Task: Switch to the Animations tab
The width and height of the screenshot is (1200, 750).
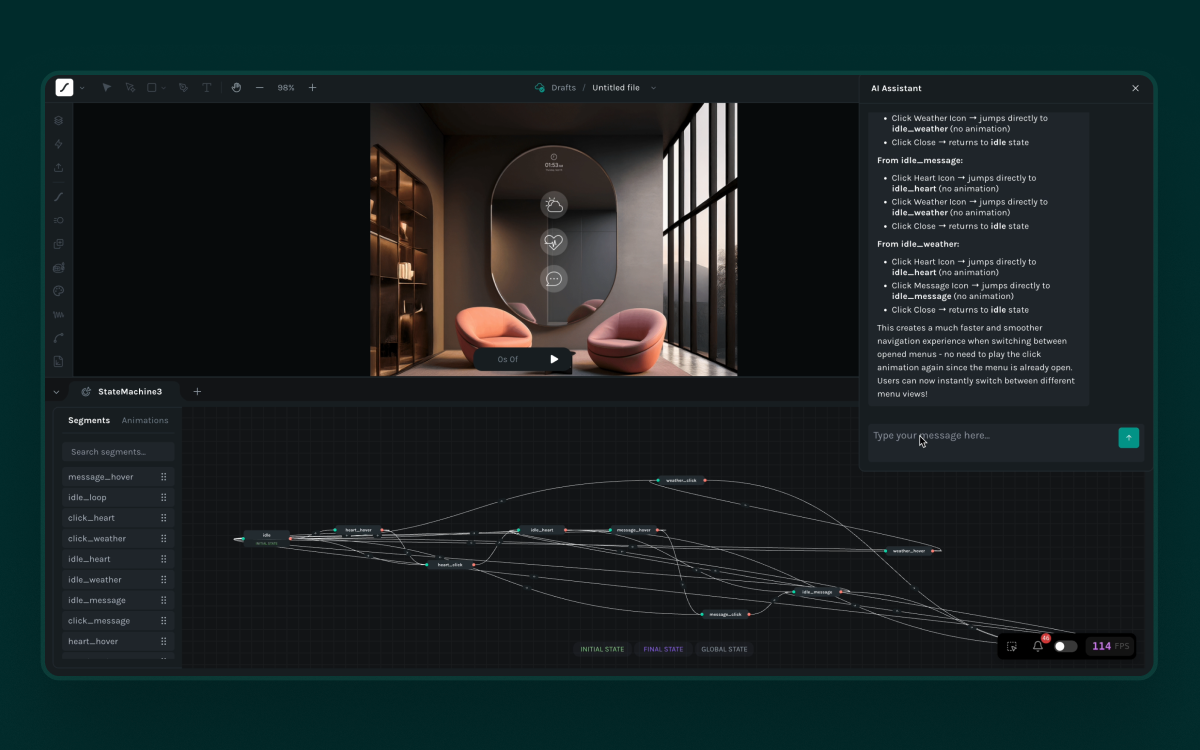Action: point(145,421)
